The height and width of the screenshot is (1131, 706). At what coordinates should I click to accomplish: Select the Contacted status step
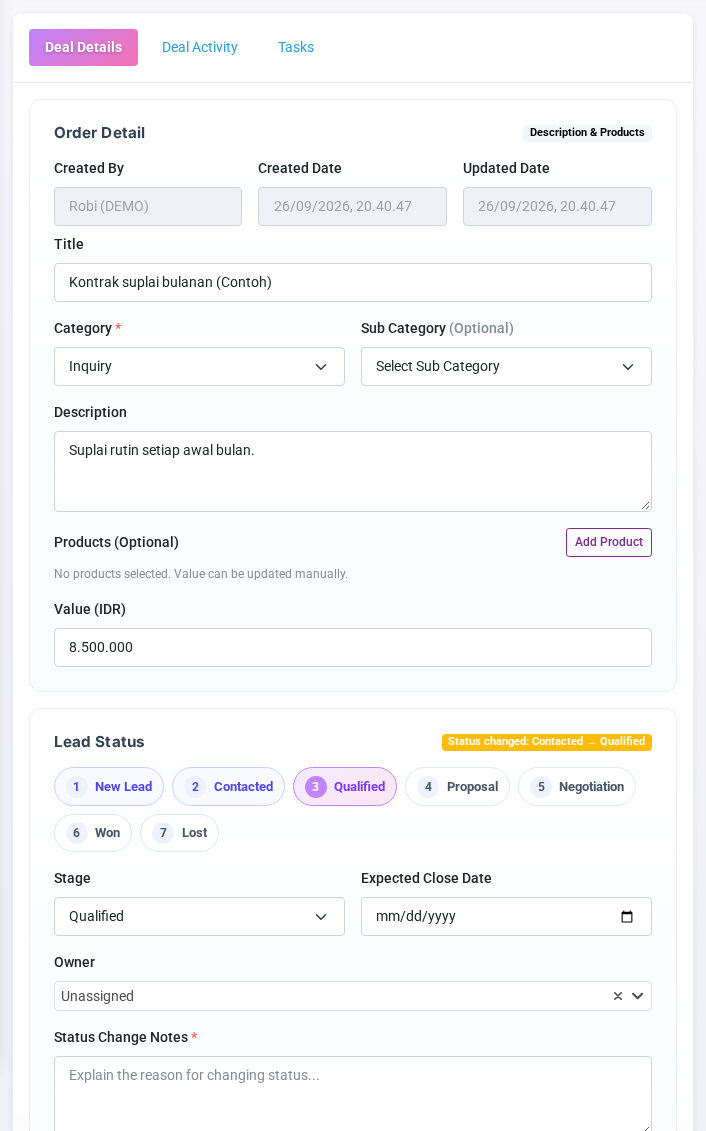pyautogui.click(x=229, y=787)
